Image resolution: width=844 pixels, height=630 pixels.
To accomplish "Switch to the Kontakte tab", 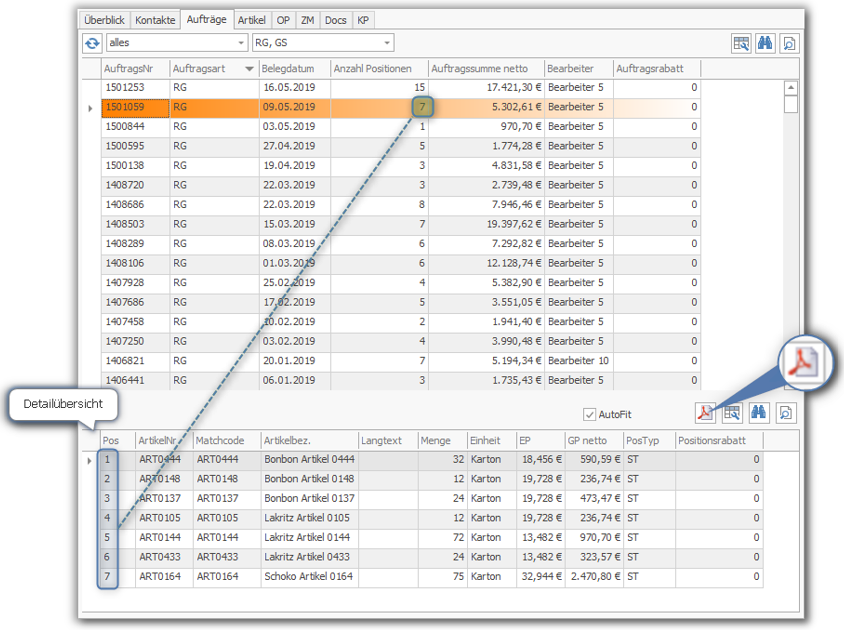I will coord(155,20).
